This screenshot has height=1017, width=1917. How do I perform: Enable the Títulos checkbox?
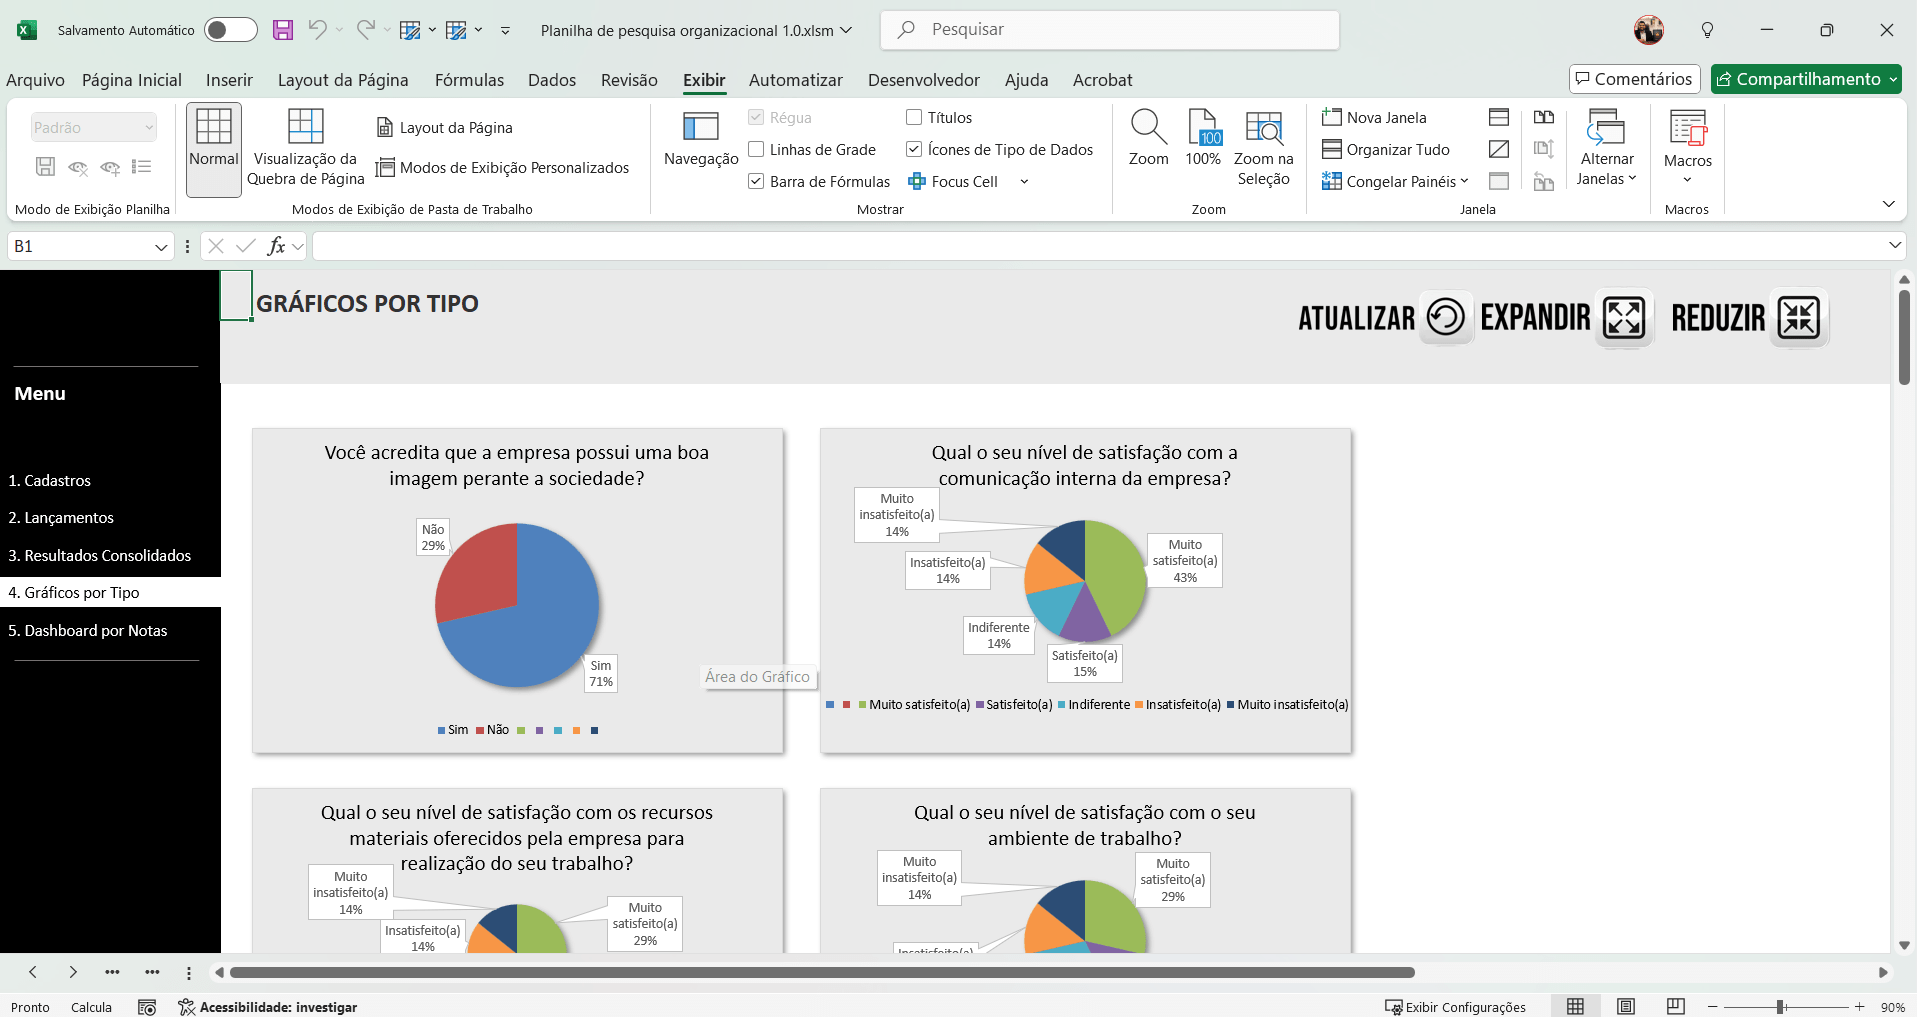tap(914, 118)
